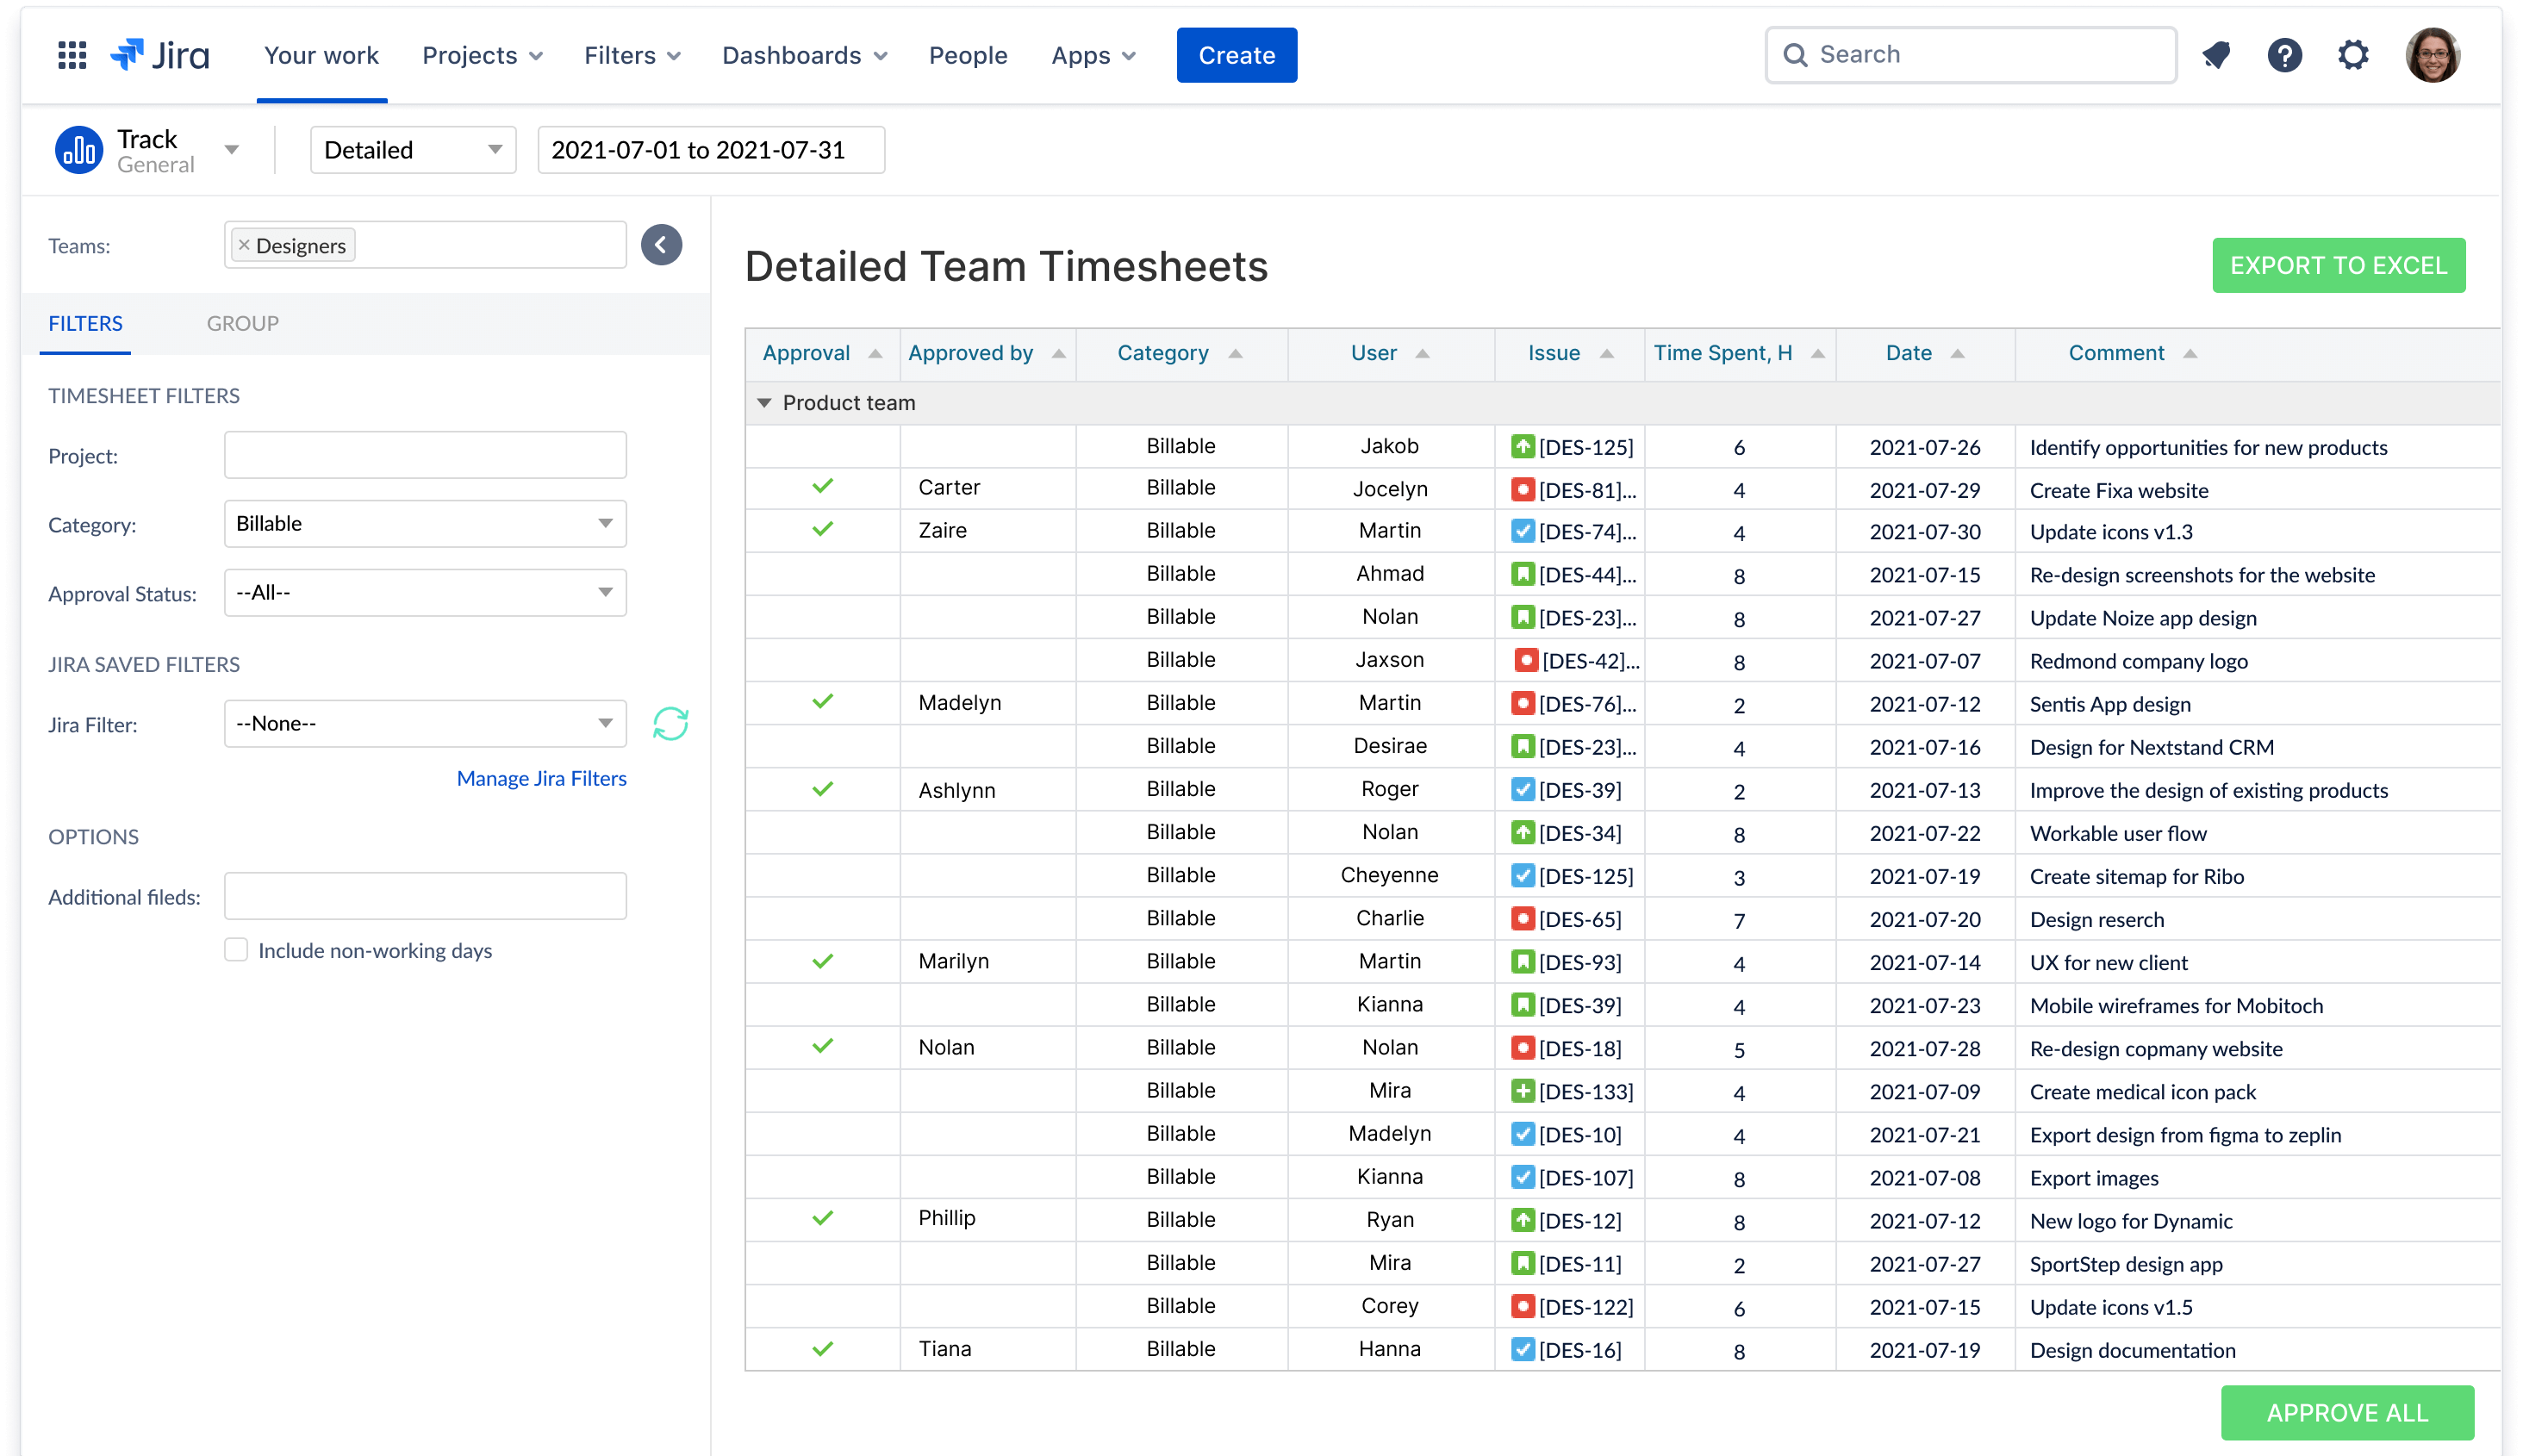The image size is (2523, 1456).
Task: Switch to the GROUP tab
Action: (242, 323)
